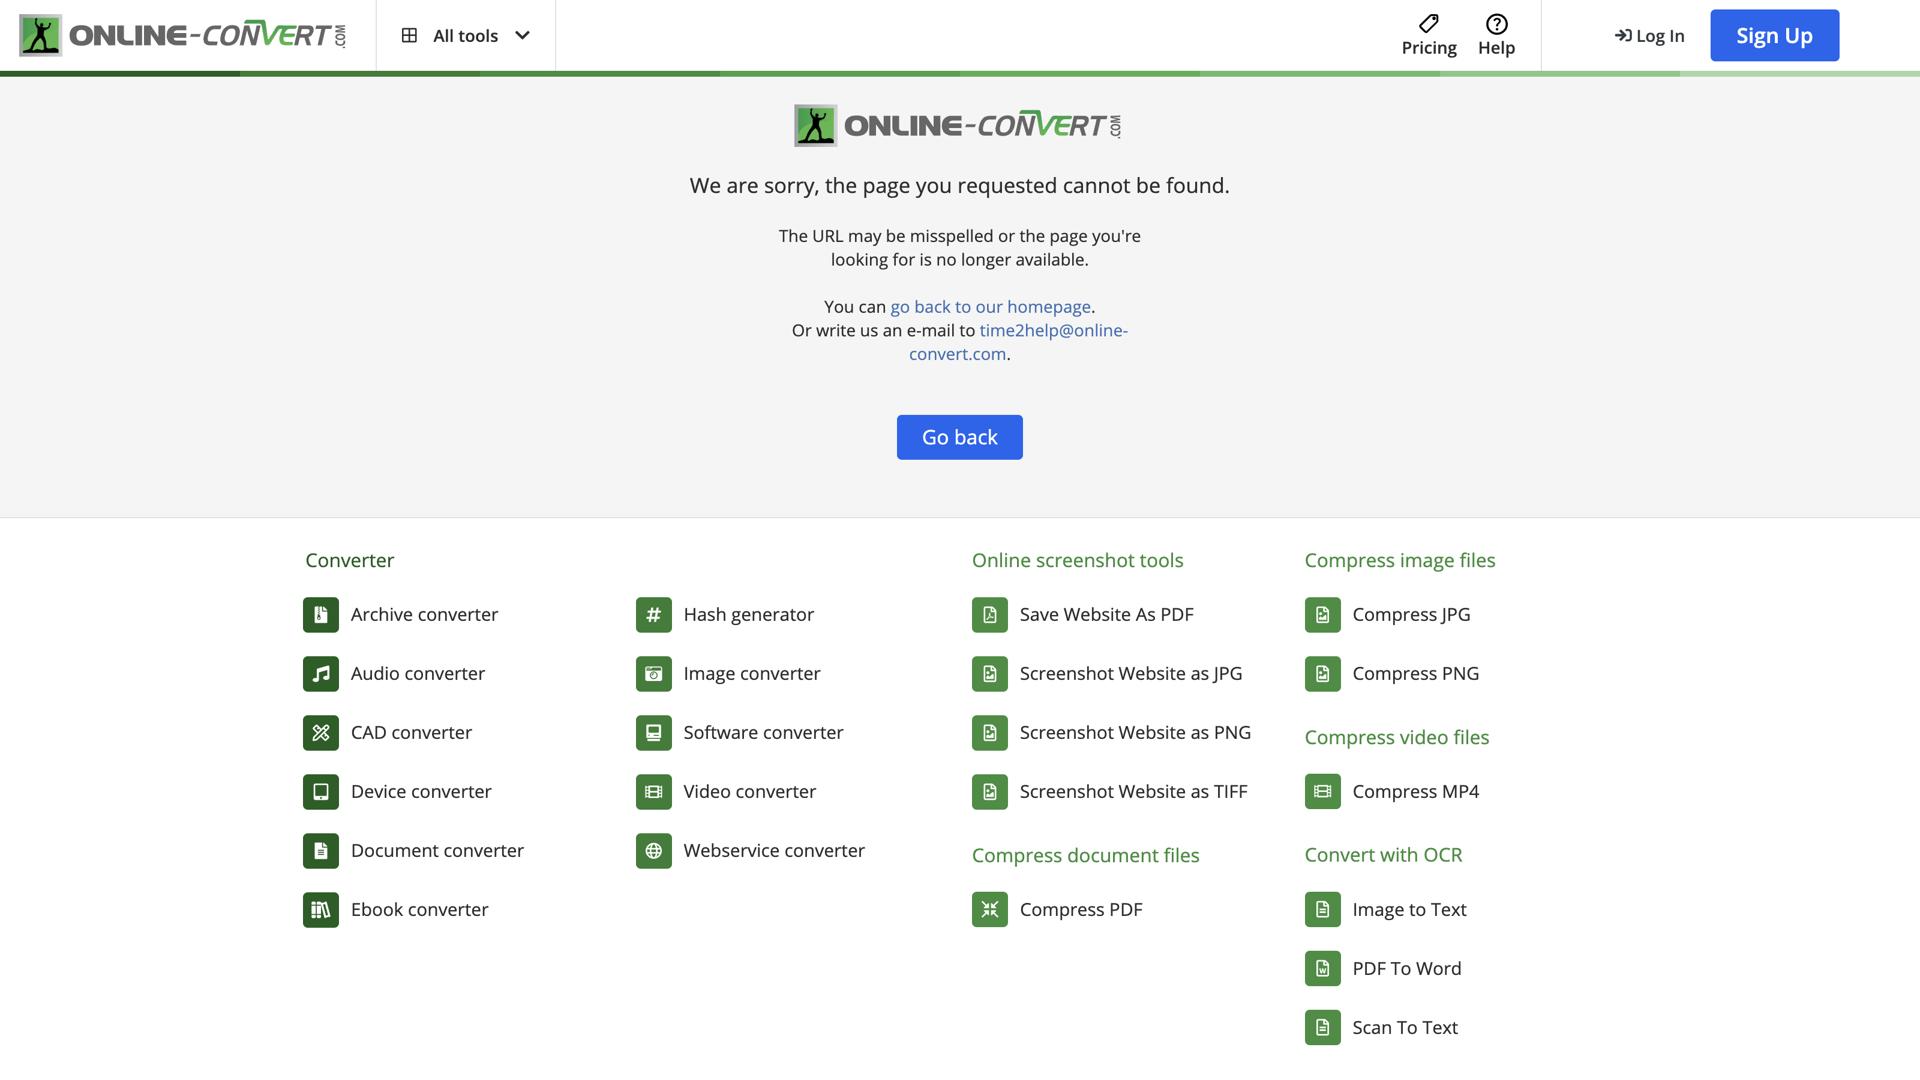The height and width of the screenshot is (1080, 1920).
Task: Click the chevron beside All tools
Action: [522, 36]
